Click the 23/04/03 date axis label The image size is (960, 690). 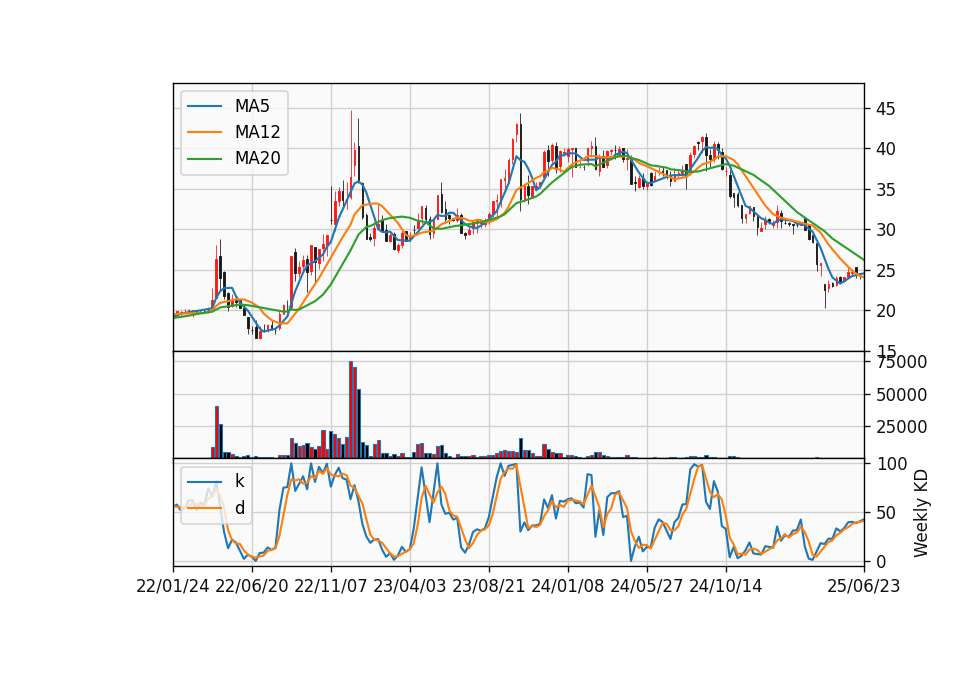tap(410, 587)
